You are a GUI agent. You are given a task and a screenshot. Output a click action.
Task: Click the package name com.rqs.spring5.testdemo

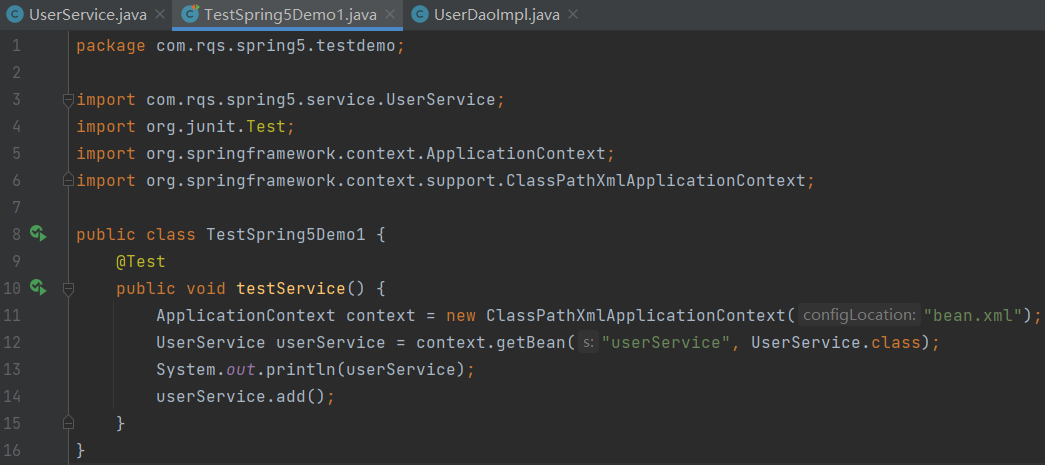click(x=277, y=47)
